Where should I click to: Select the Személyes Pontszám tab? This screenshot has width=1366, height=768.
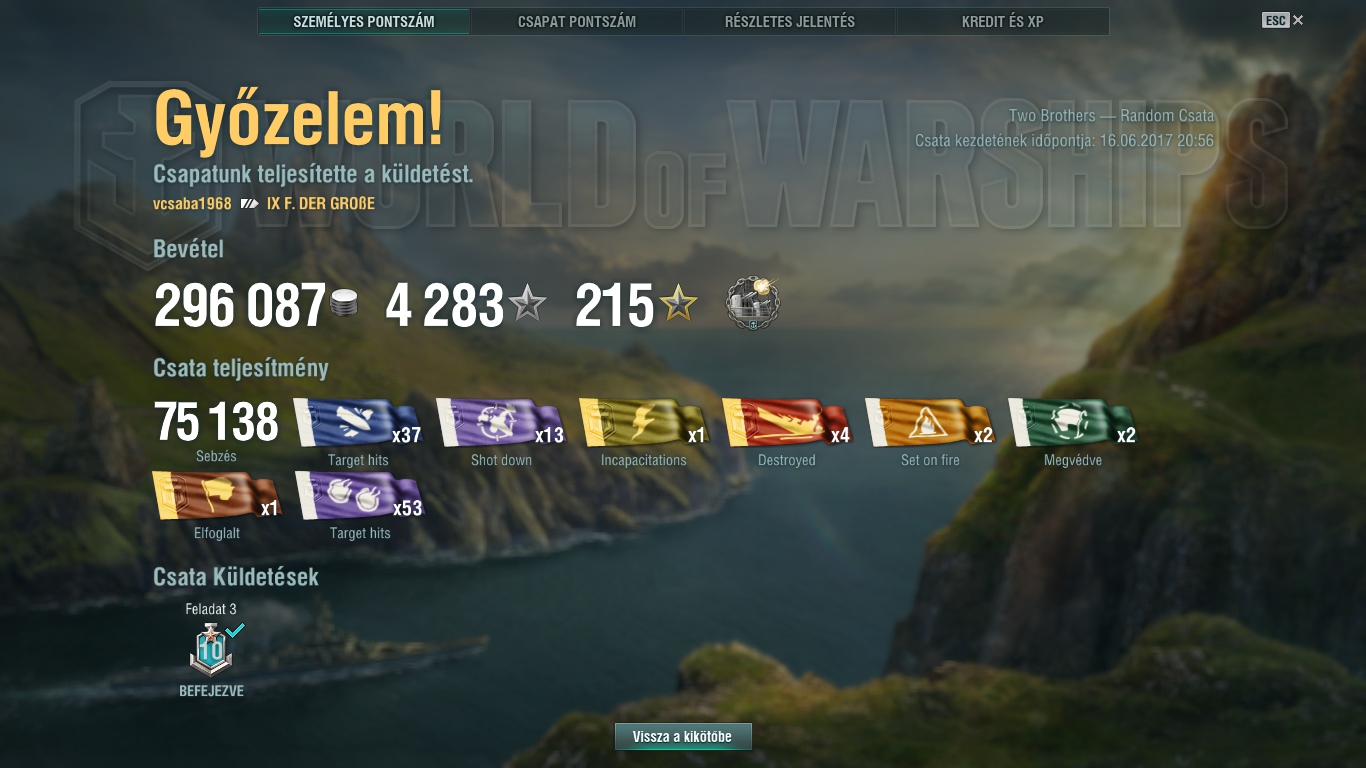click(x=364, y=21)
